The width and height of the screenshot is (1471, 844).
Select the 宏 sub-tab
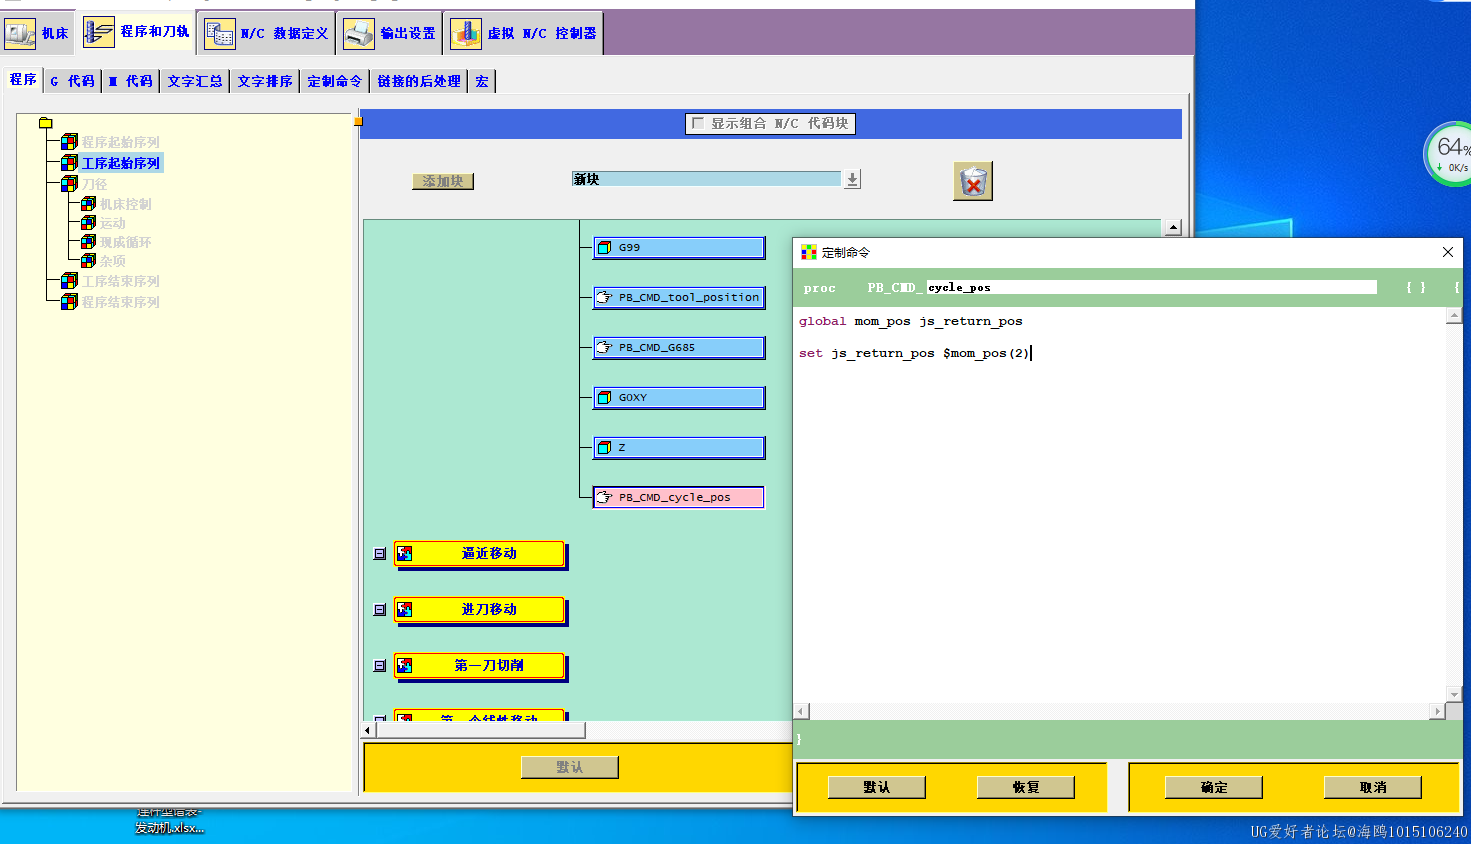482,81
